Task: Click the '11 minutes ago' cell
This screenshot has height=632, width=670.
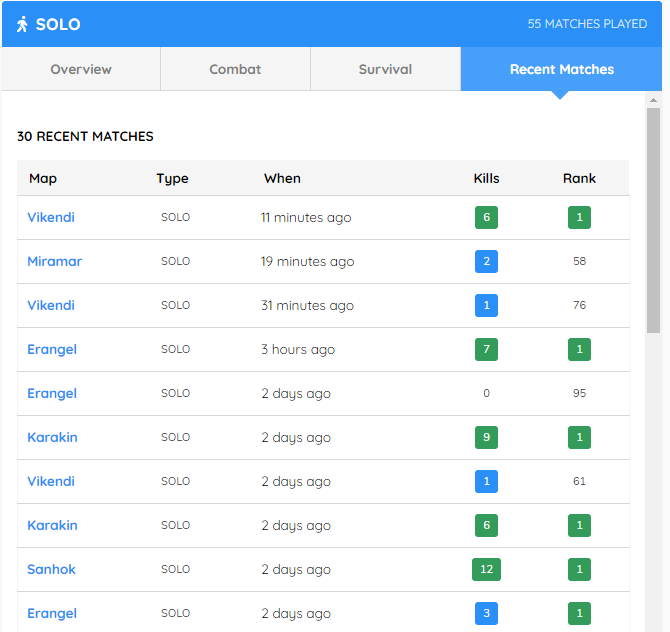Action: tap(306, 218)
